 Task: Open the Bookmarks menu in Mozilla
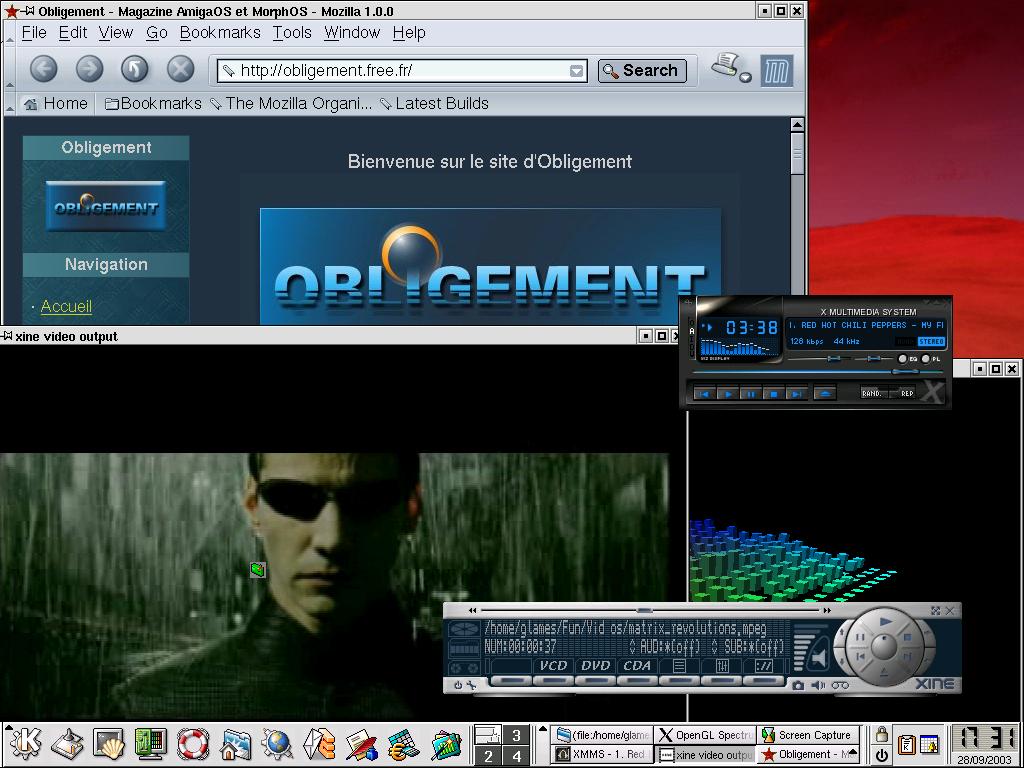click(220, 33)
